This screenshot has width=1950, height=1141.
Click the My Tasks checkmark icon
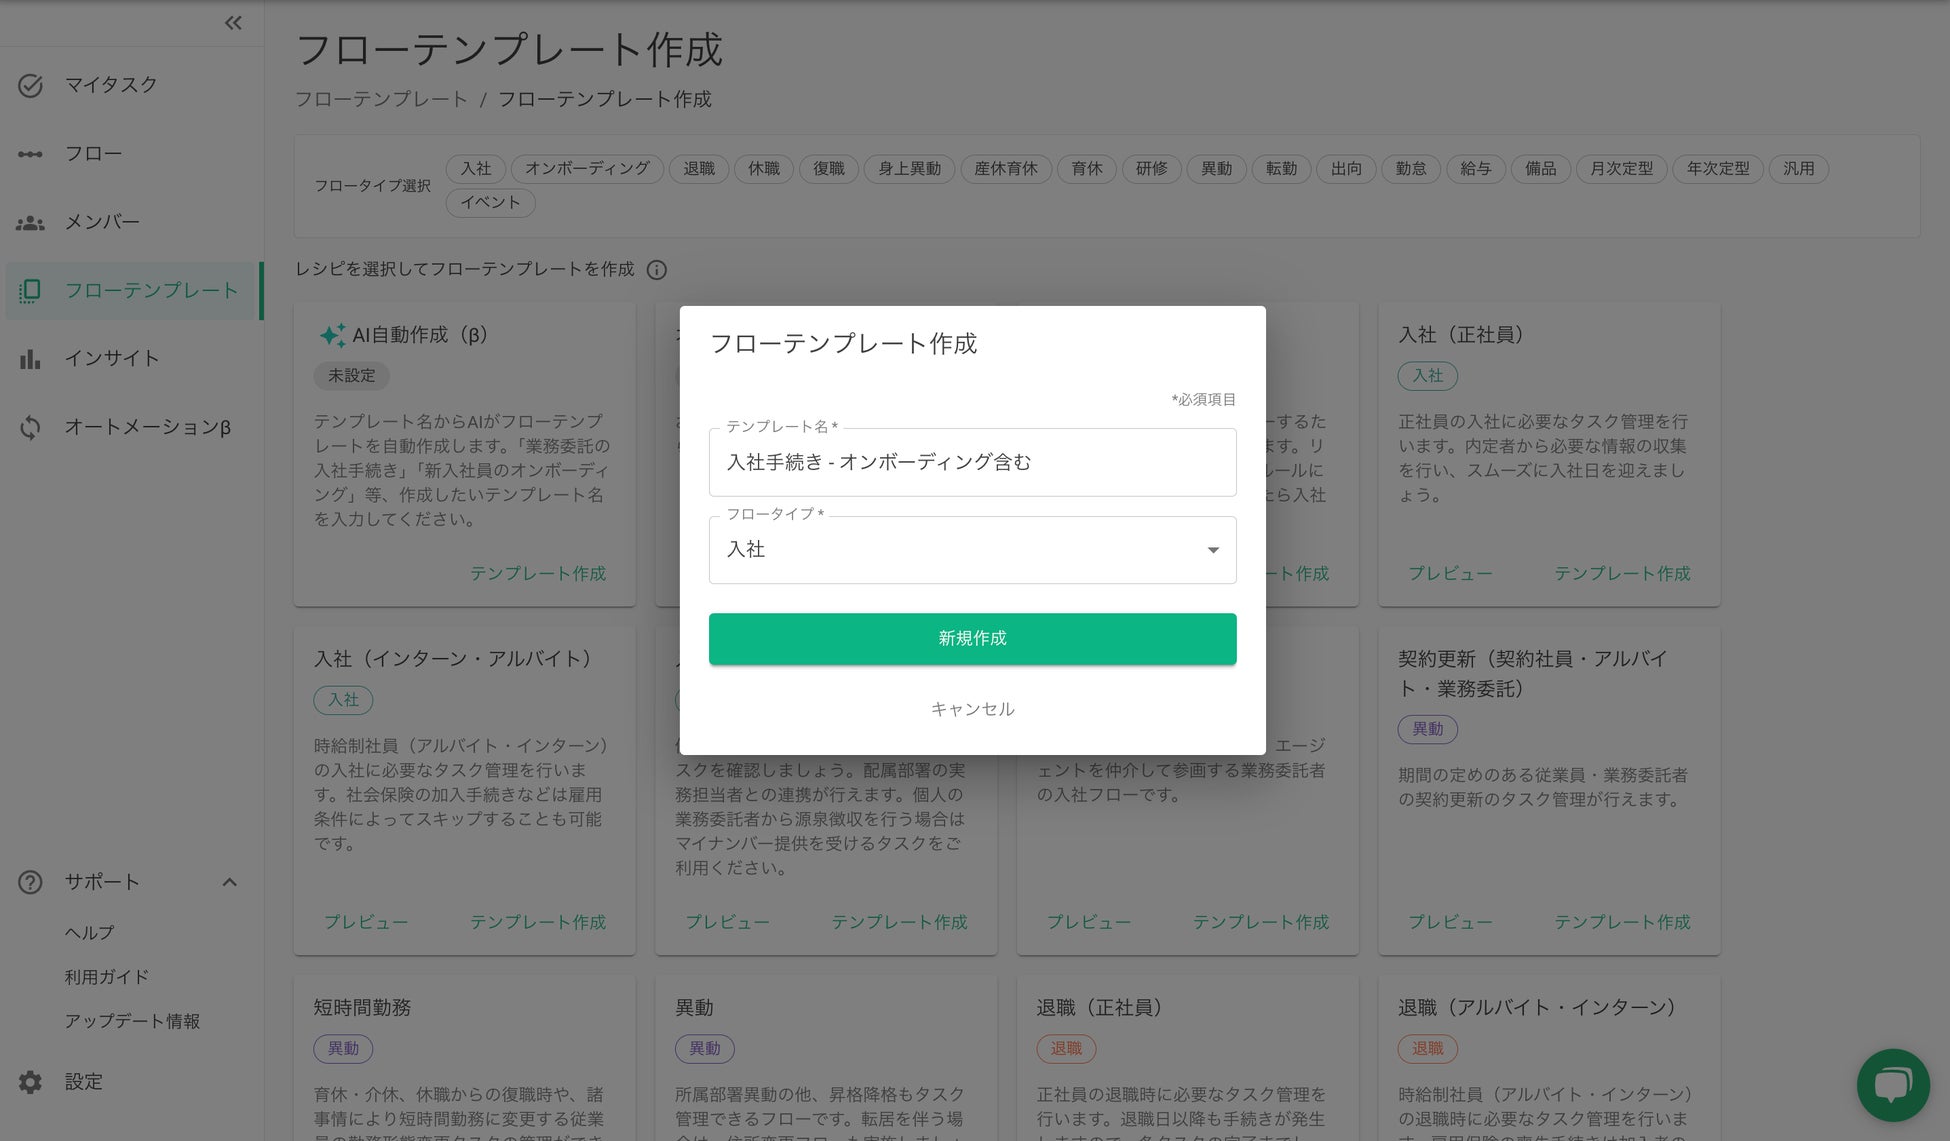(x=30, y=85)
